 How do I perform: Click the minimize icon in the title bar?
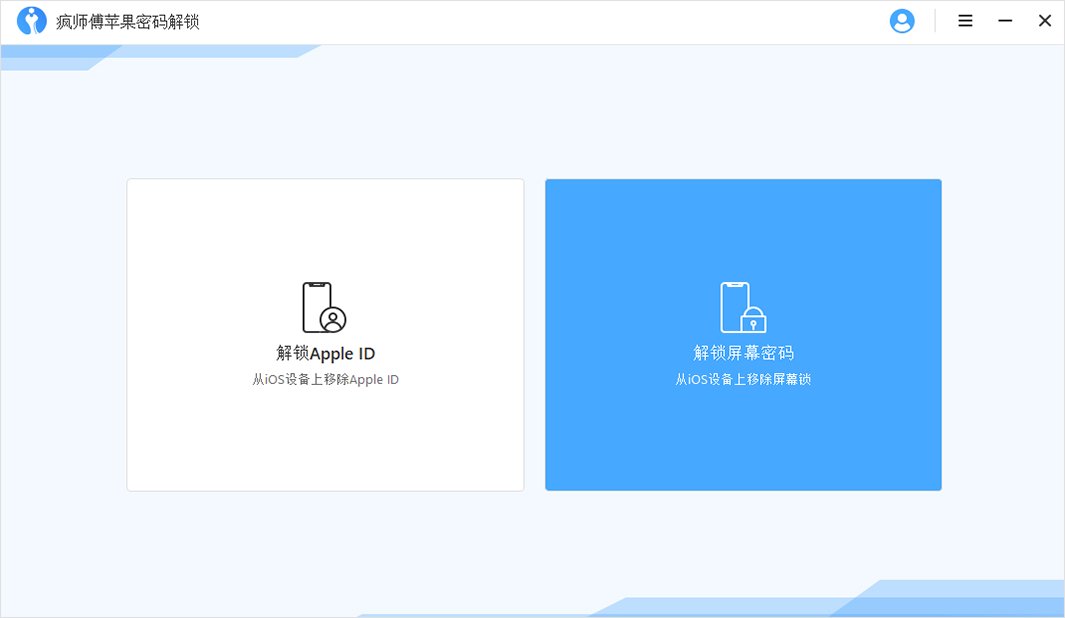pos(1005,20)
